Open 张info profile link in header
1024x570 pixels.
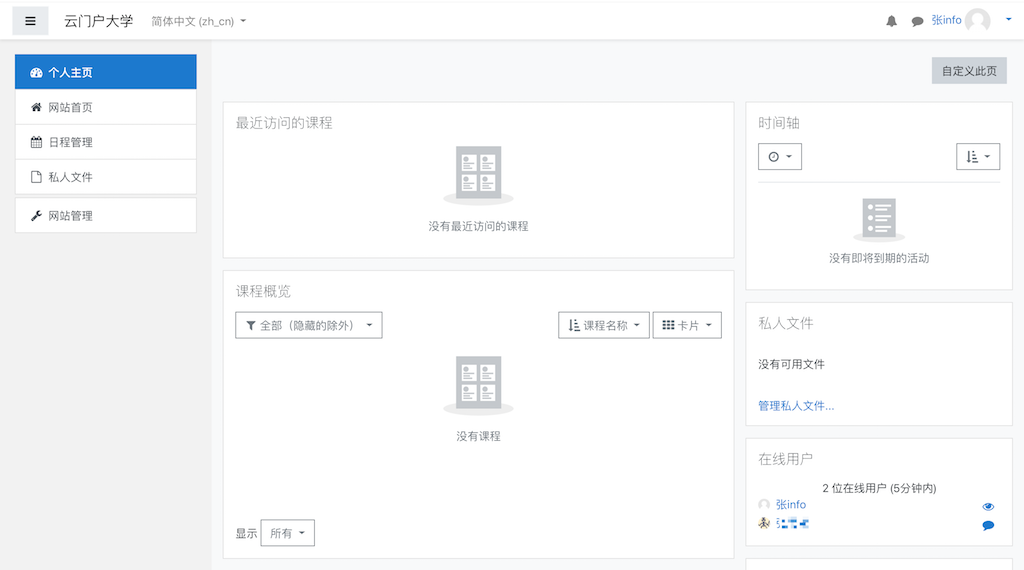(x=946, y=20)
